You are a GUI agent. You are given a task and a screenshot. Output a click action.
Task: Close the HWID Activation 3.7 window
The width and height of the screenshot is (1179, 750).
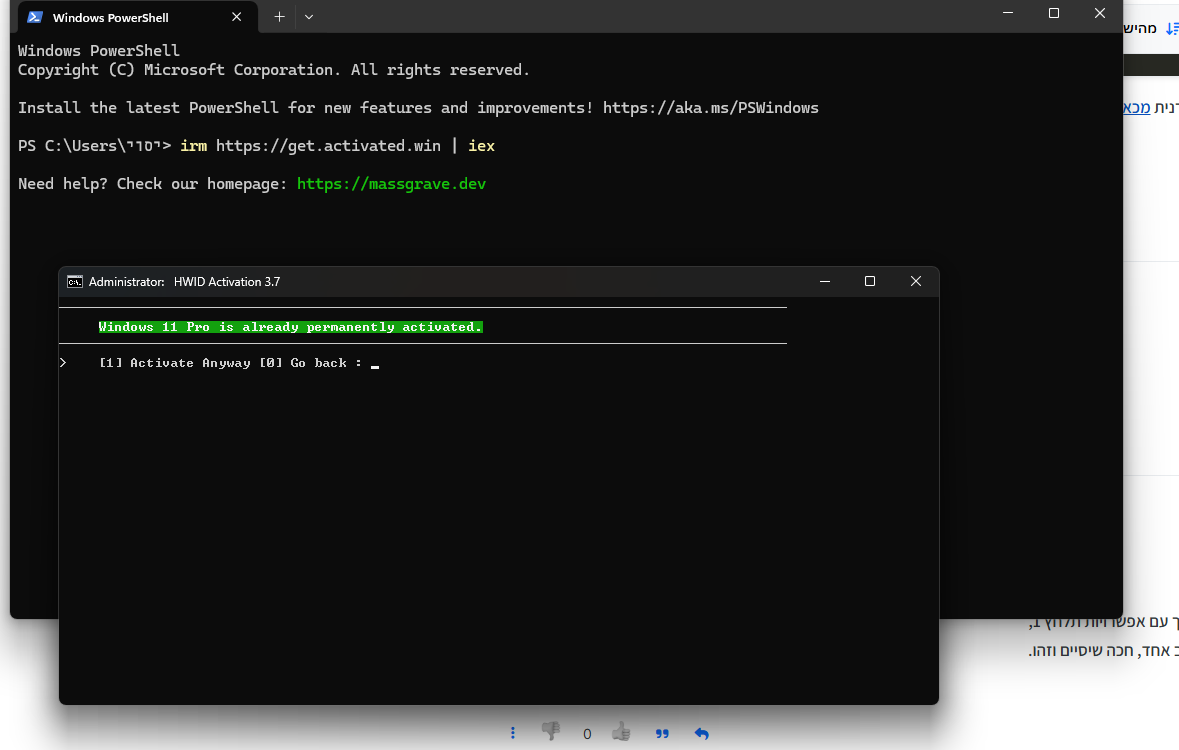tap(915, 282)
